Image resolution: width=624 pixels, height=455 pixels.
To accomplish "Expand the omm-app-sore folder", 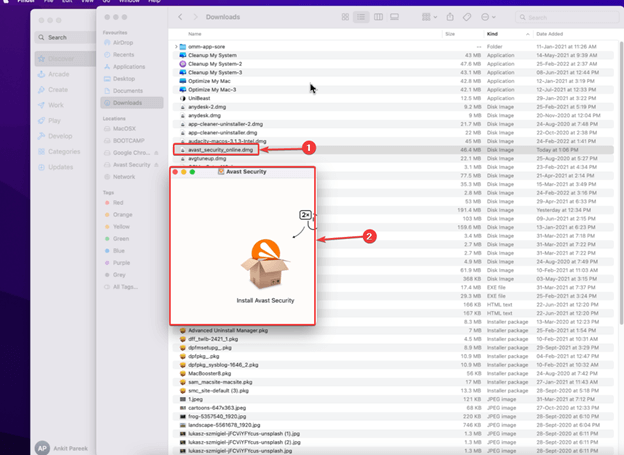I will pyautogui.click(x=176, y=47).
